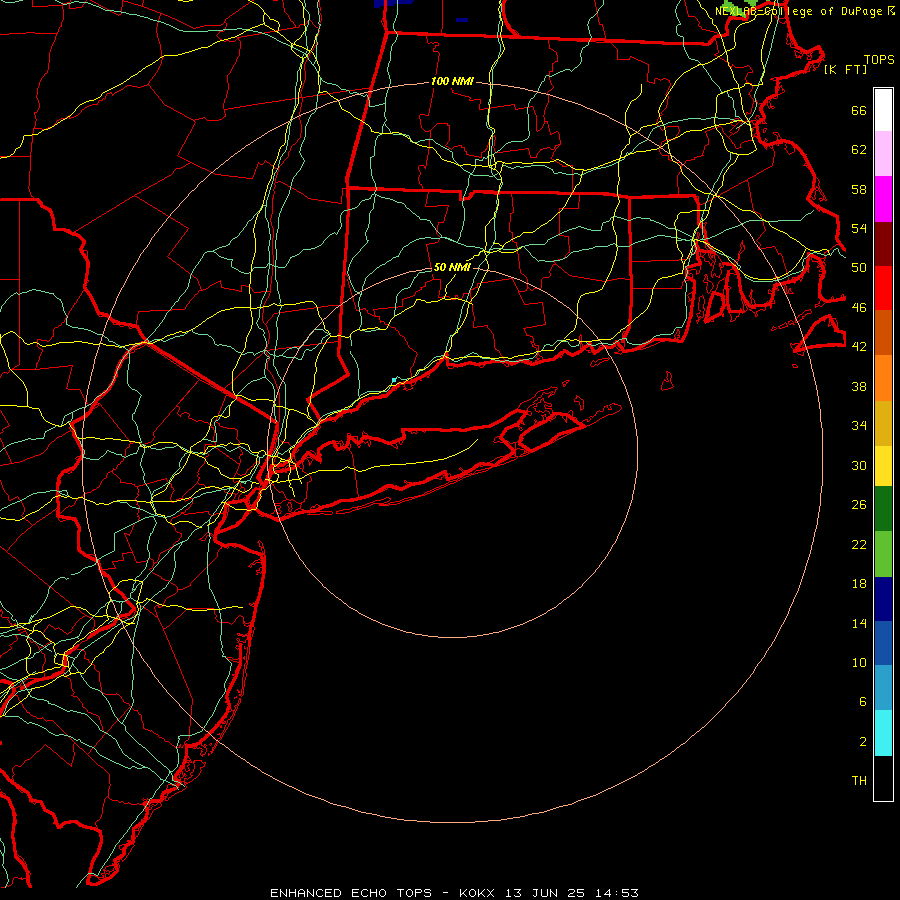900x900 pixels.
Task: Click the ENHANCED ECHO TOPS product title
Action: coord(351,893)
